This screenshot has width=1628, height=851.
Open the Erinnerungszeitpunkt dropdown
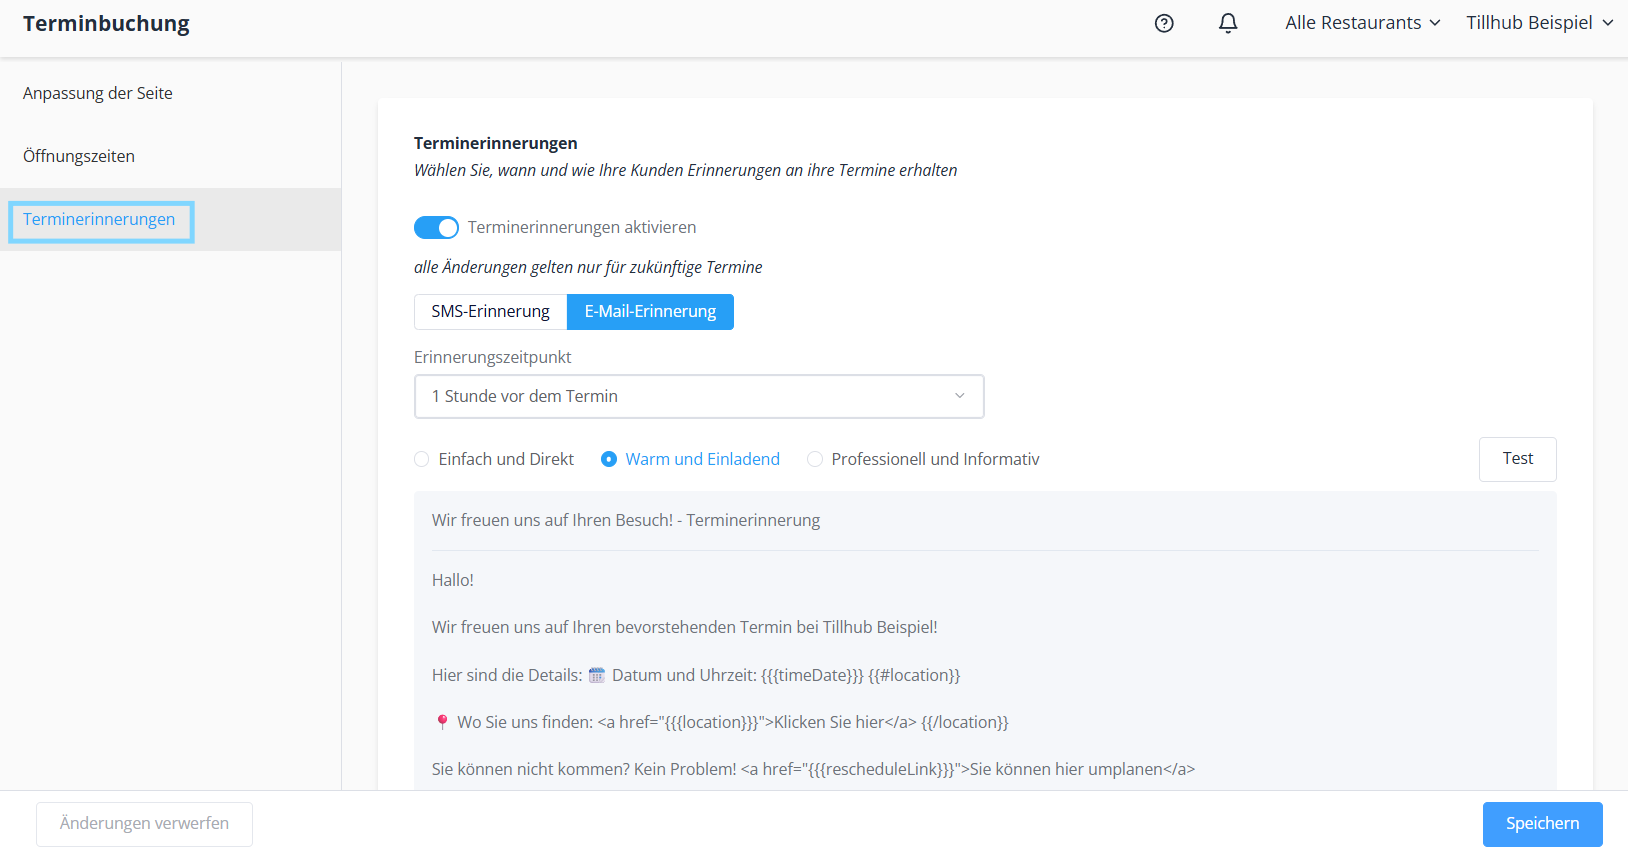[699, 396]
